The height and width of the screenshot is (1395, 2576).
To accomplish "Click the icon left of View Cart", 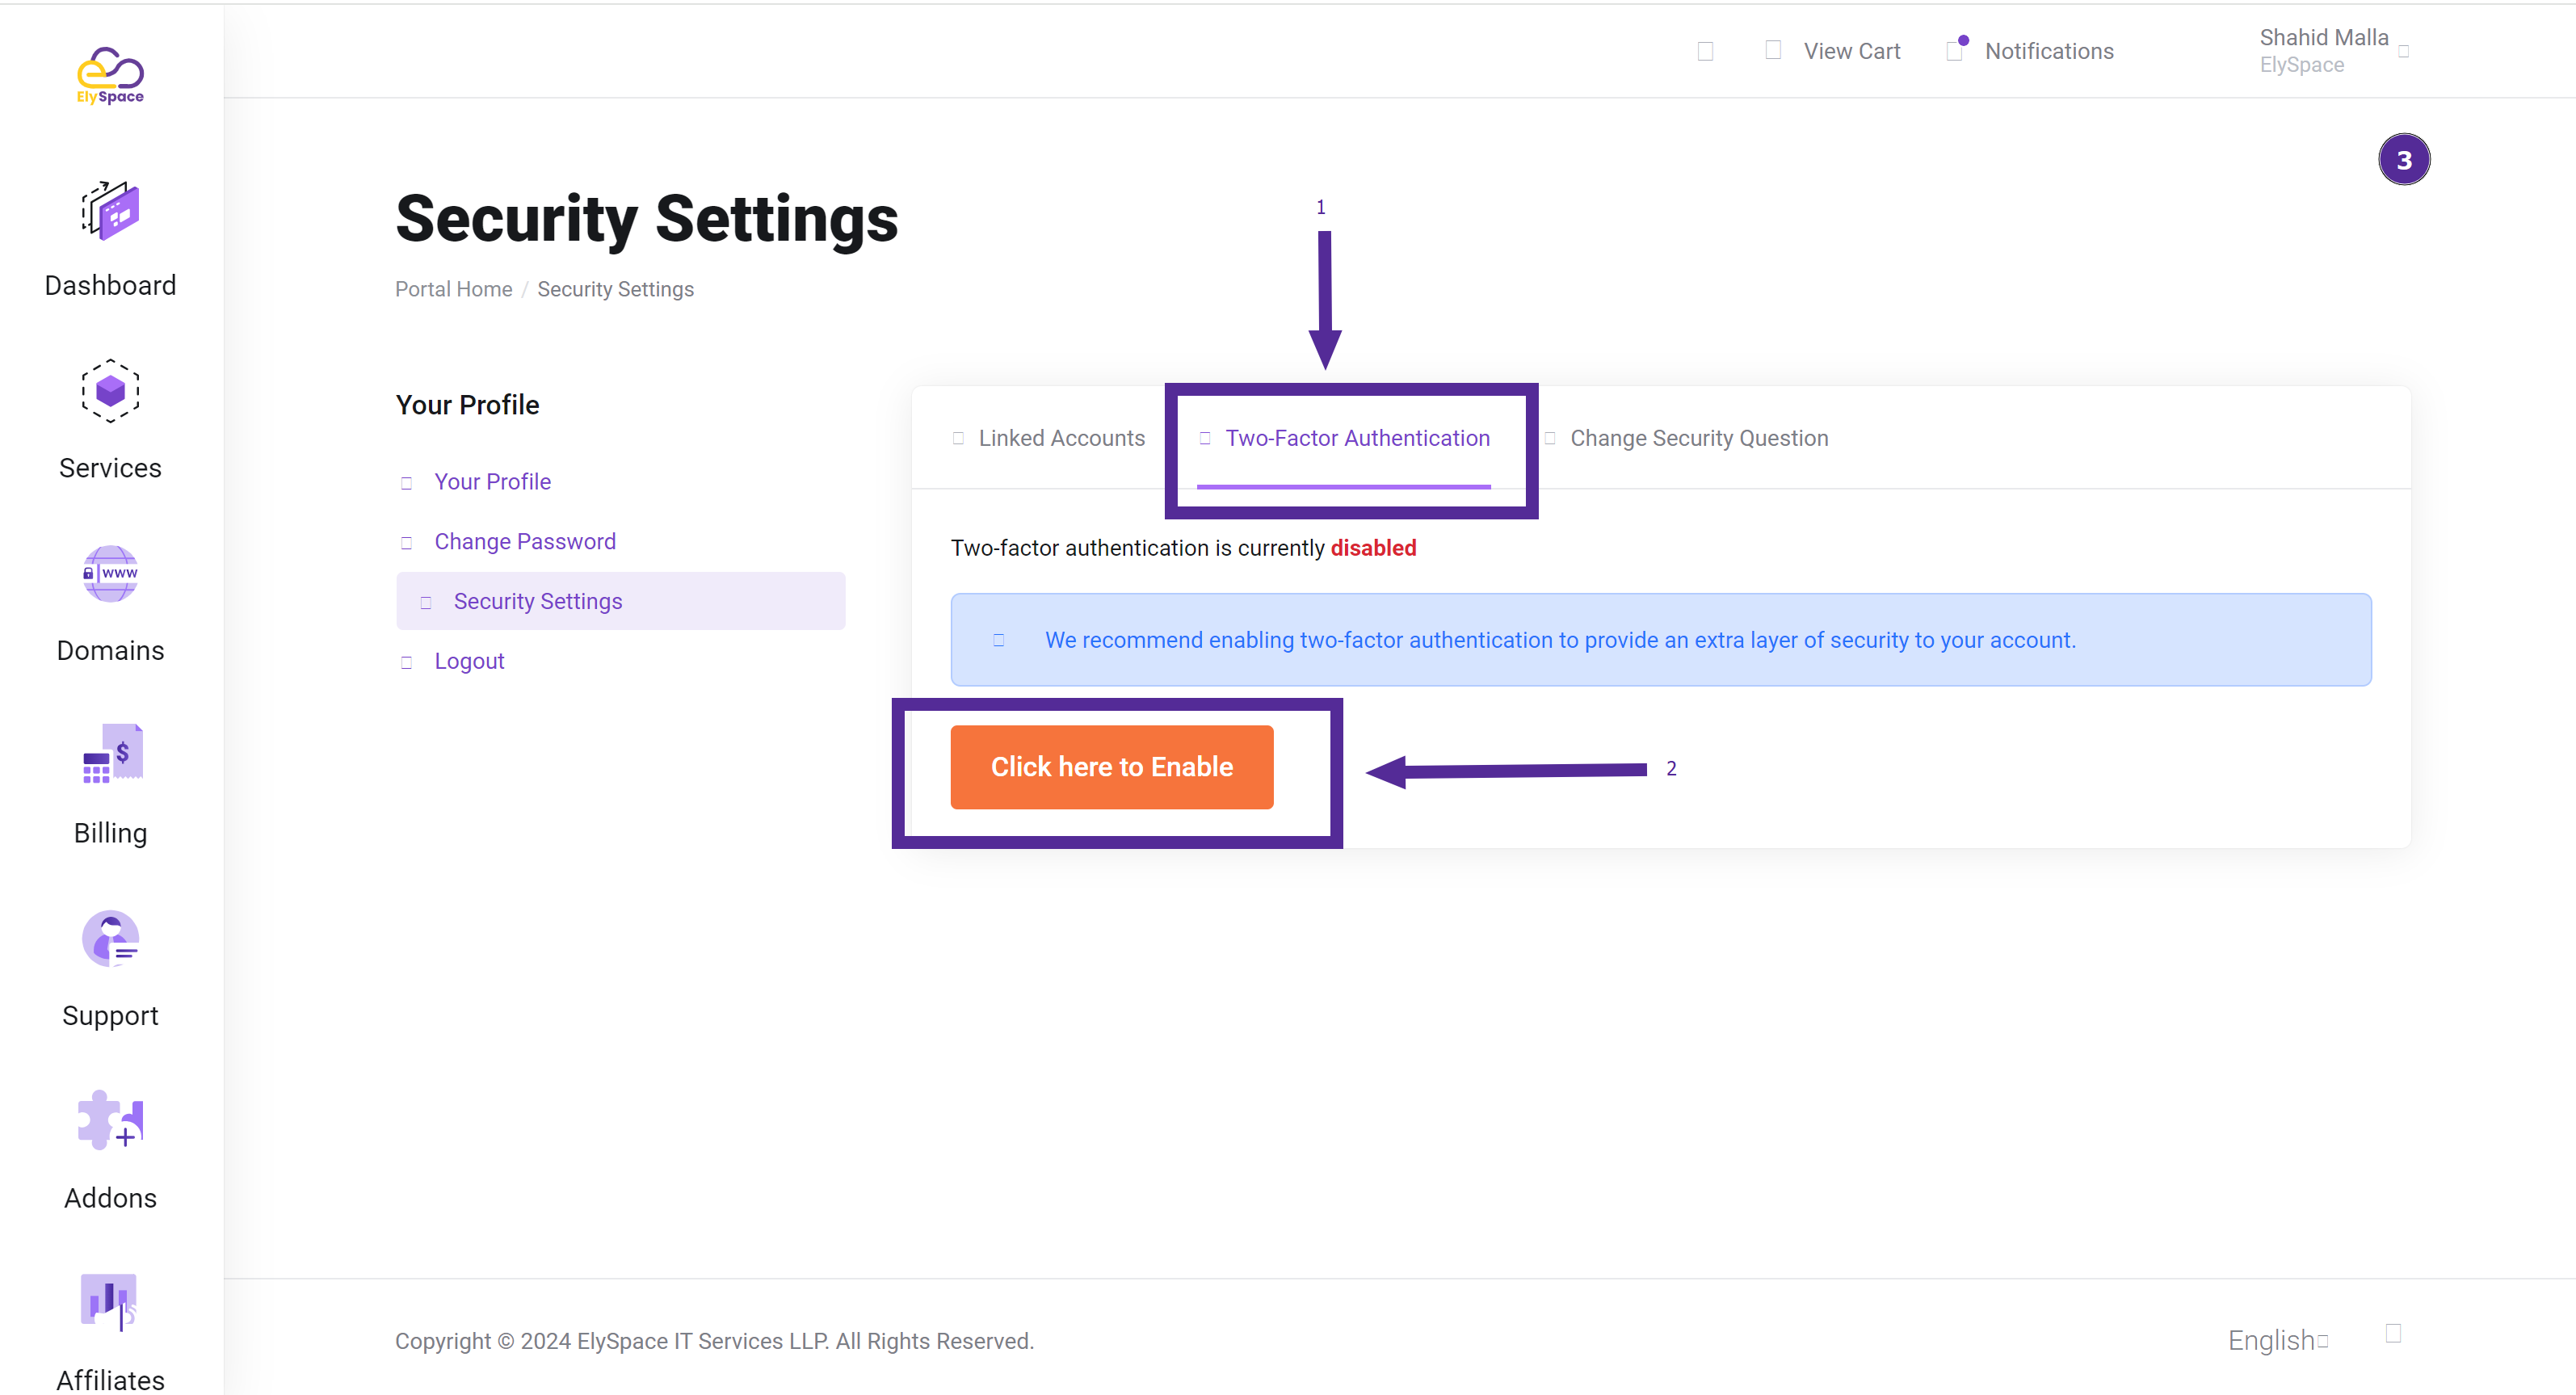I will click(1705, 51).
